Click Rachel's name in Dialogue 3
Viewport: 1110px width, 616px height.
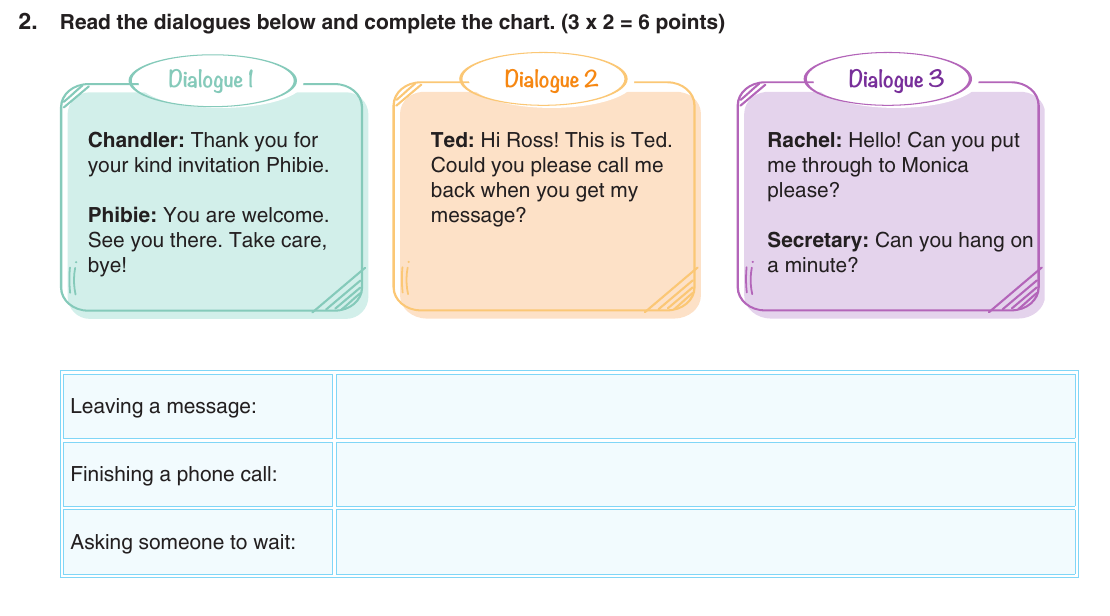pos(804,140)
